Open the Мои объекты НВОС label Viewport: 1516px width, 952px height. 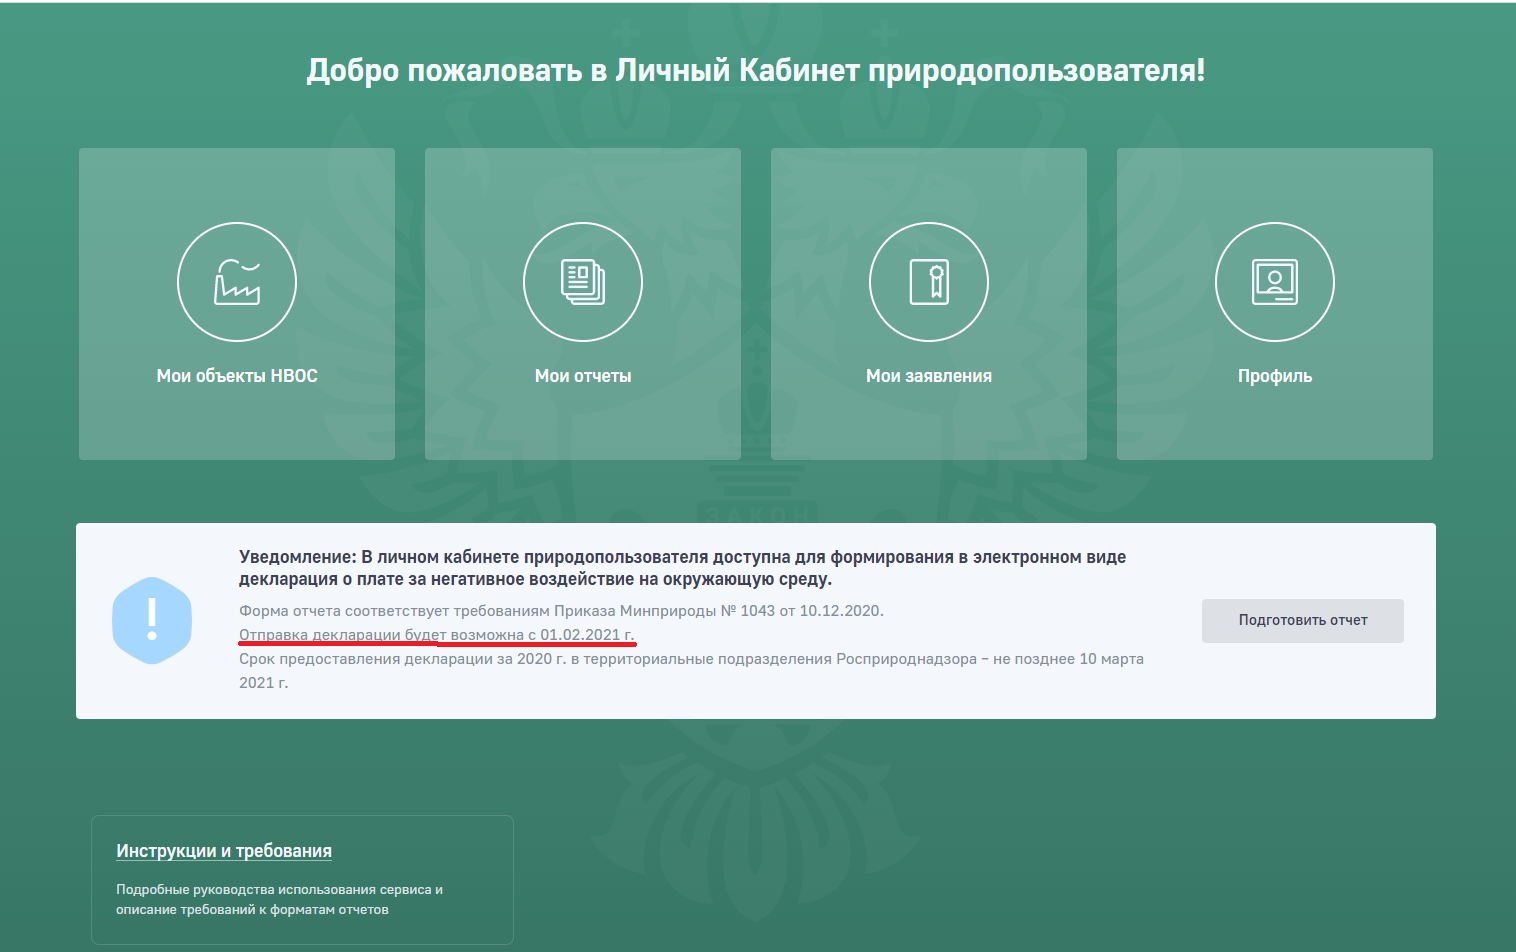tap(237, 376)
